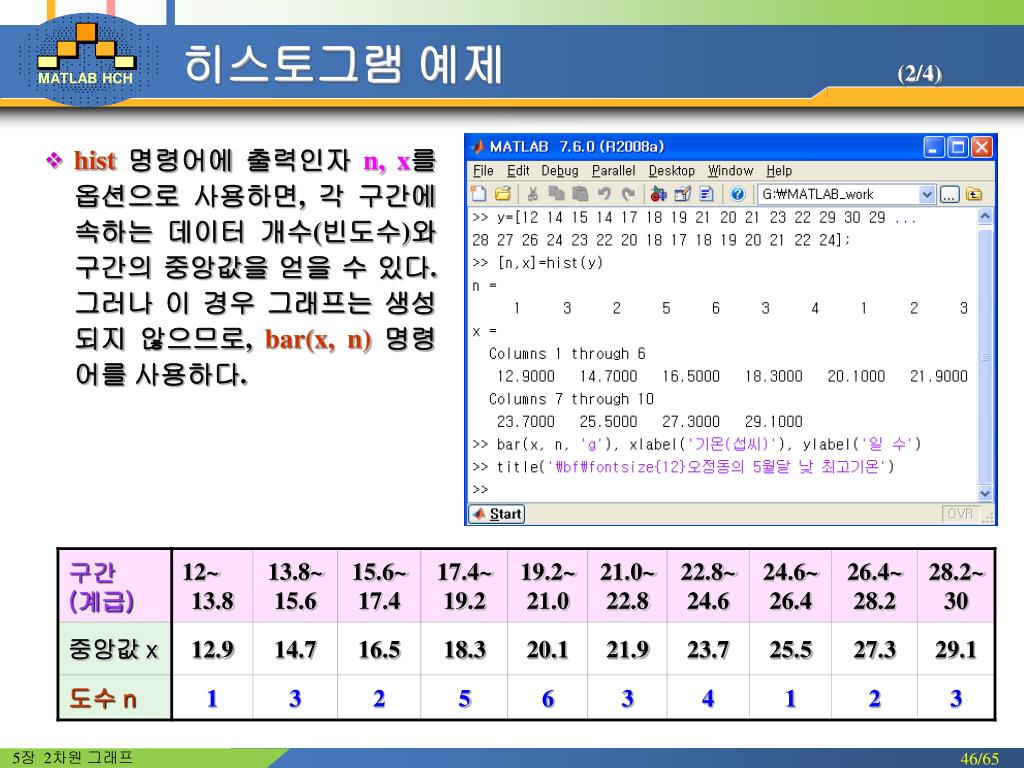Click the Copy icon in MATLAB toolbar
The height and width of the screenshot is (768, 1024).
556,194
